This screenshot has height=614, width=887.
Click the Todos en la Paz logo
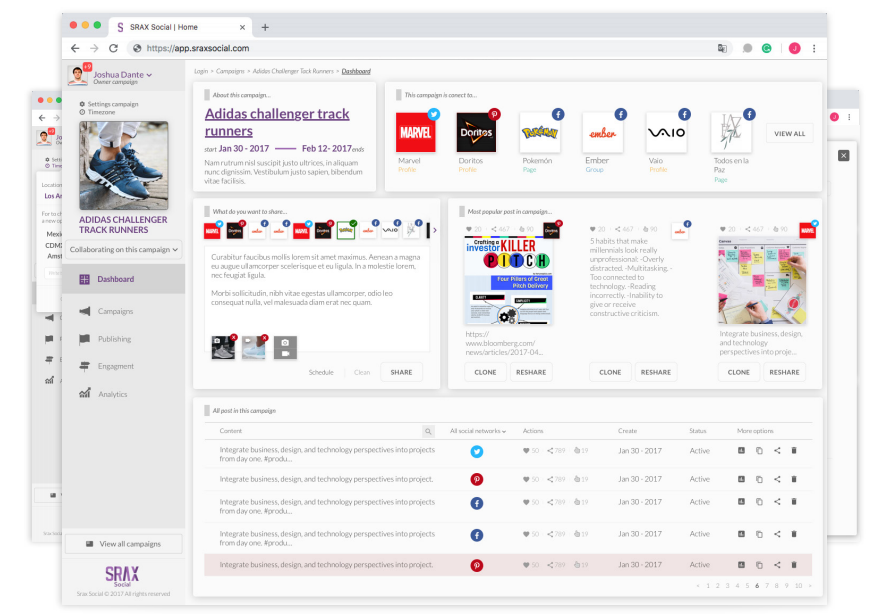(731, 132)
